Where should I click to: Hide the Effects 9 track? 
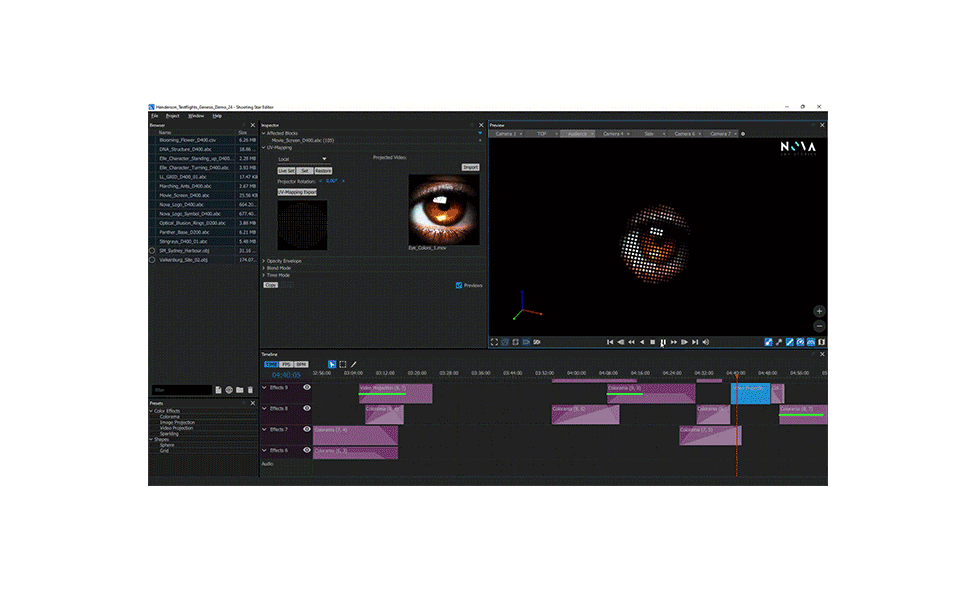tap(307, 387)
